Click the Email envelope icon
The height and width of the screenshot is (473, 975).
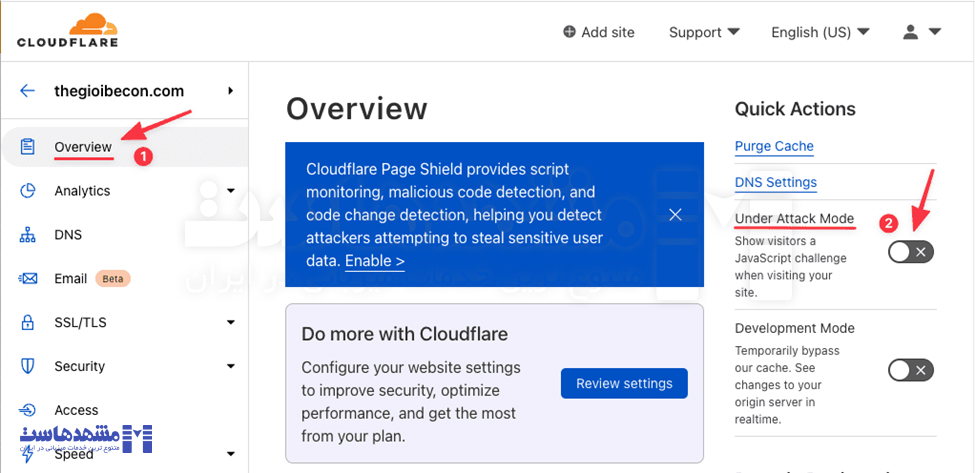pyautogui.click(x=28, y=279)
